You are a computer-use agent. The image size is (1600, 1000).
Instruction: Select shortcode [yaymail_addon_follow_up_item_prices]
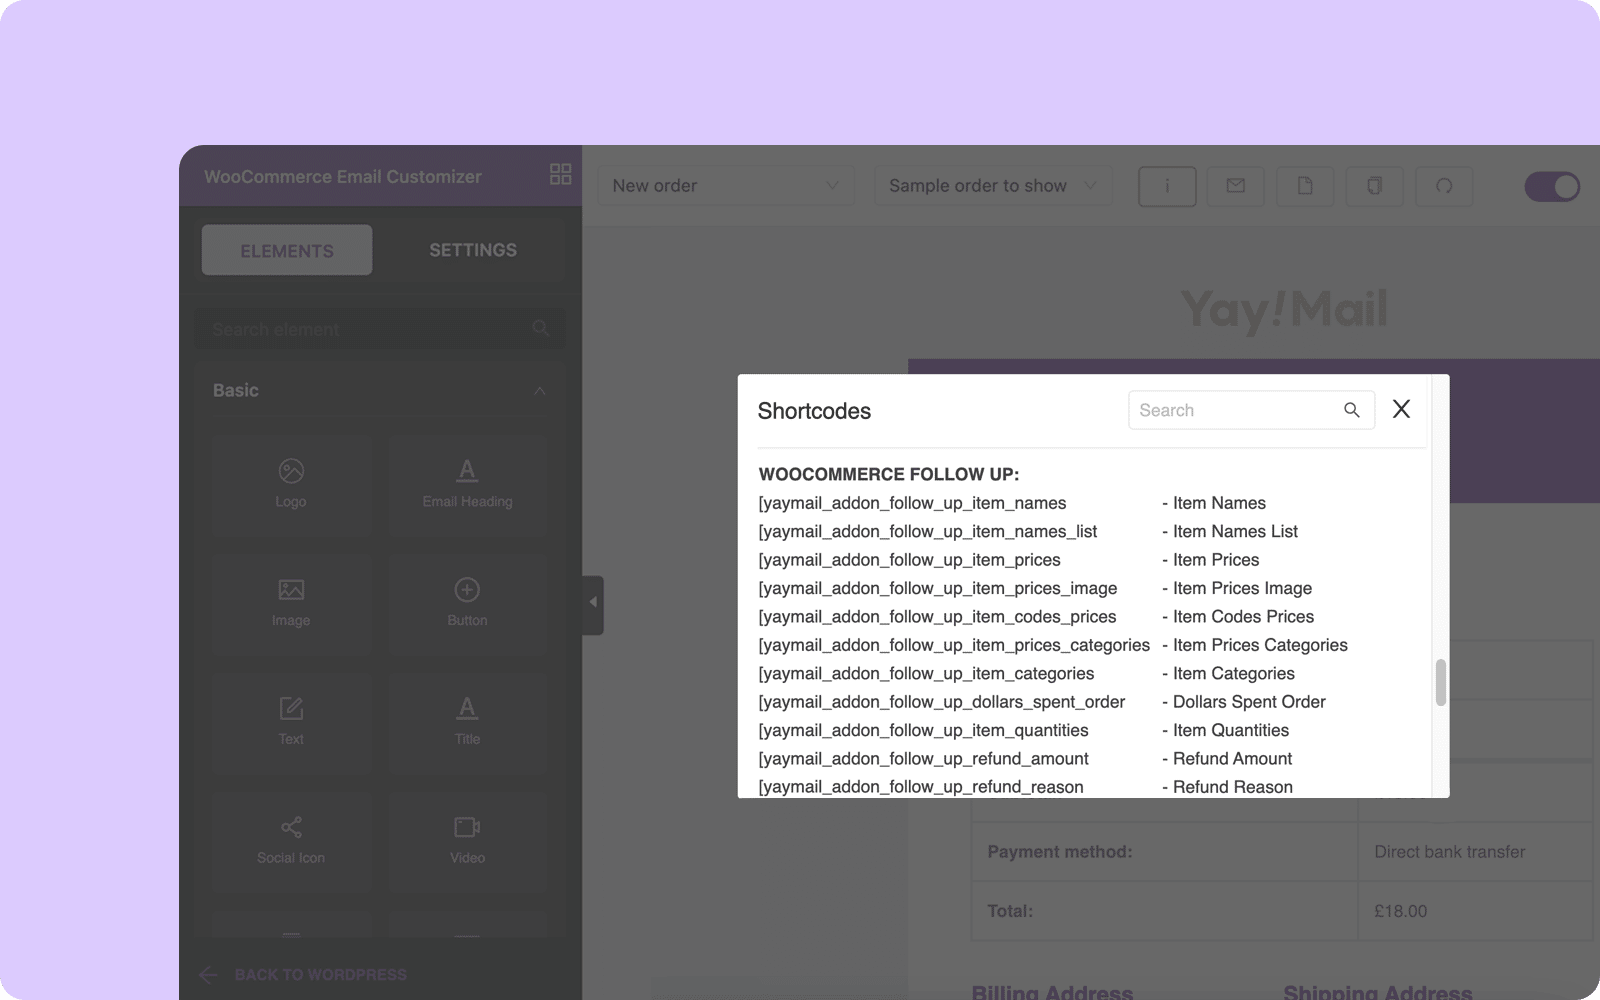909,560
